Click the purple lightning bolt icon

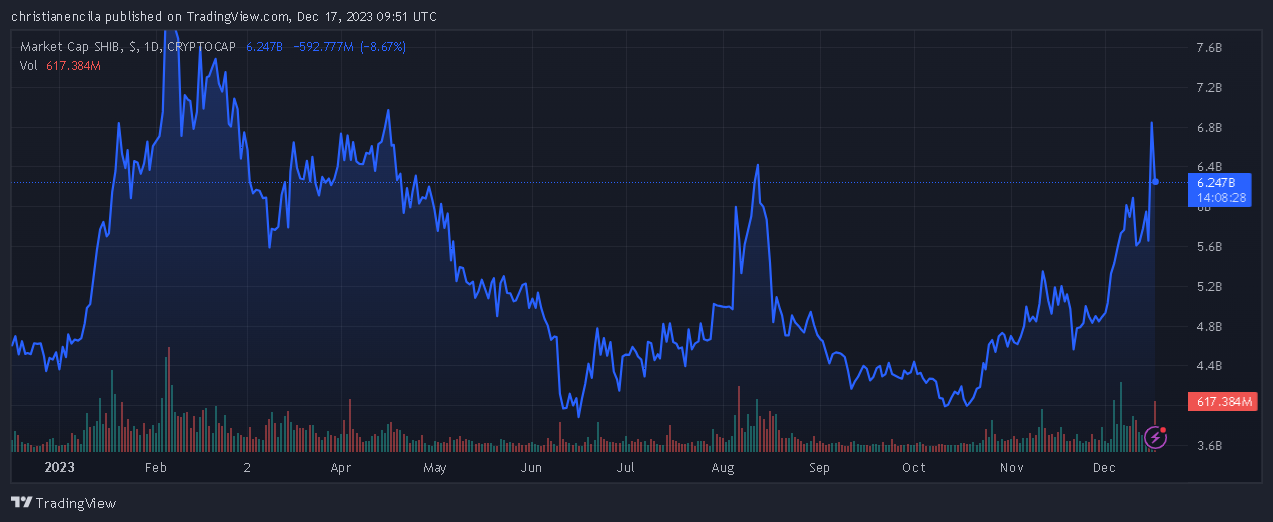point(1155,436)
